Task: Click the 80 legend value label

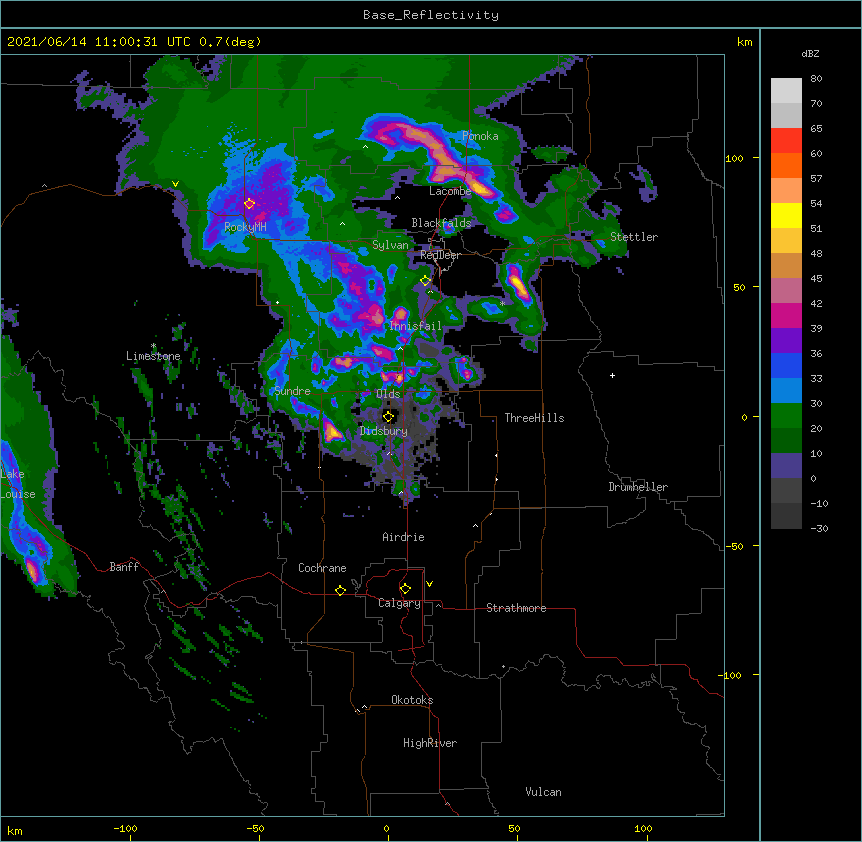Action: pyautogui.click(x=816, y=79)
